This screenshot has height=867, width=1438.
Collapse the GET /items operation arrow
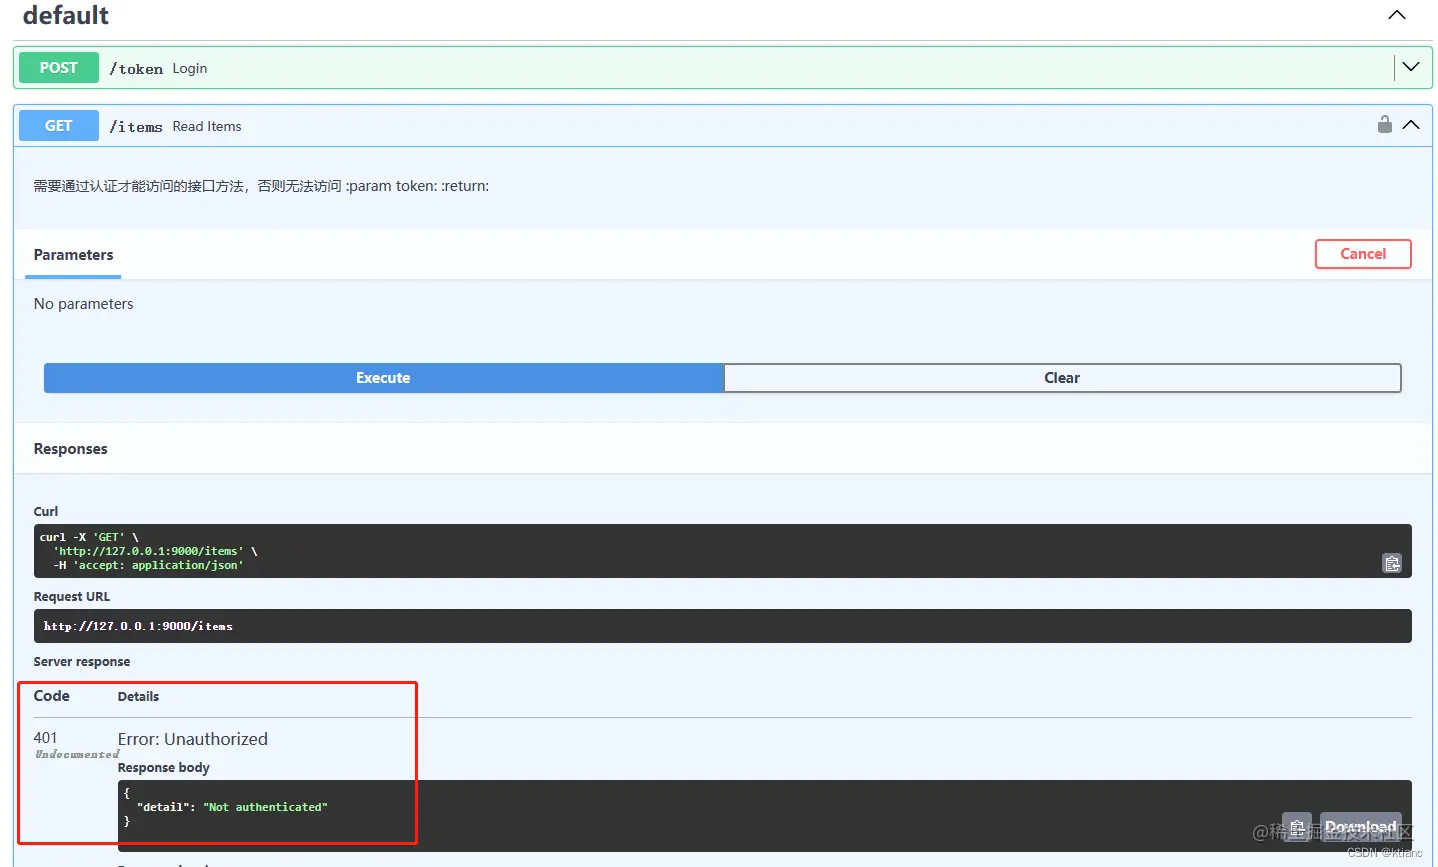pos(1411,125)
